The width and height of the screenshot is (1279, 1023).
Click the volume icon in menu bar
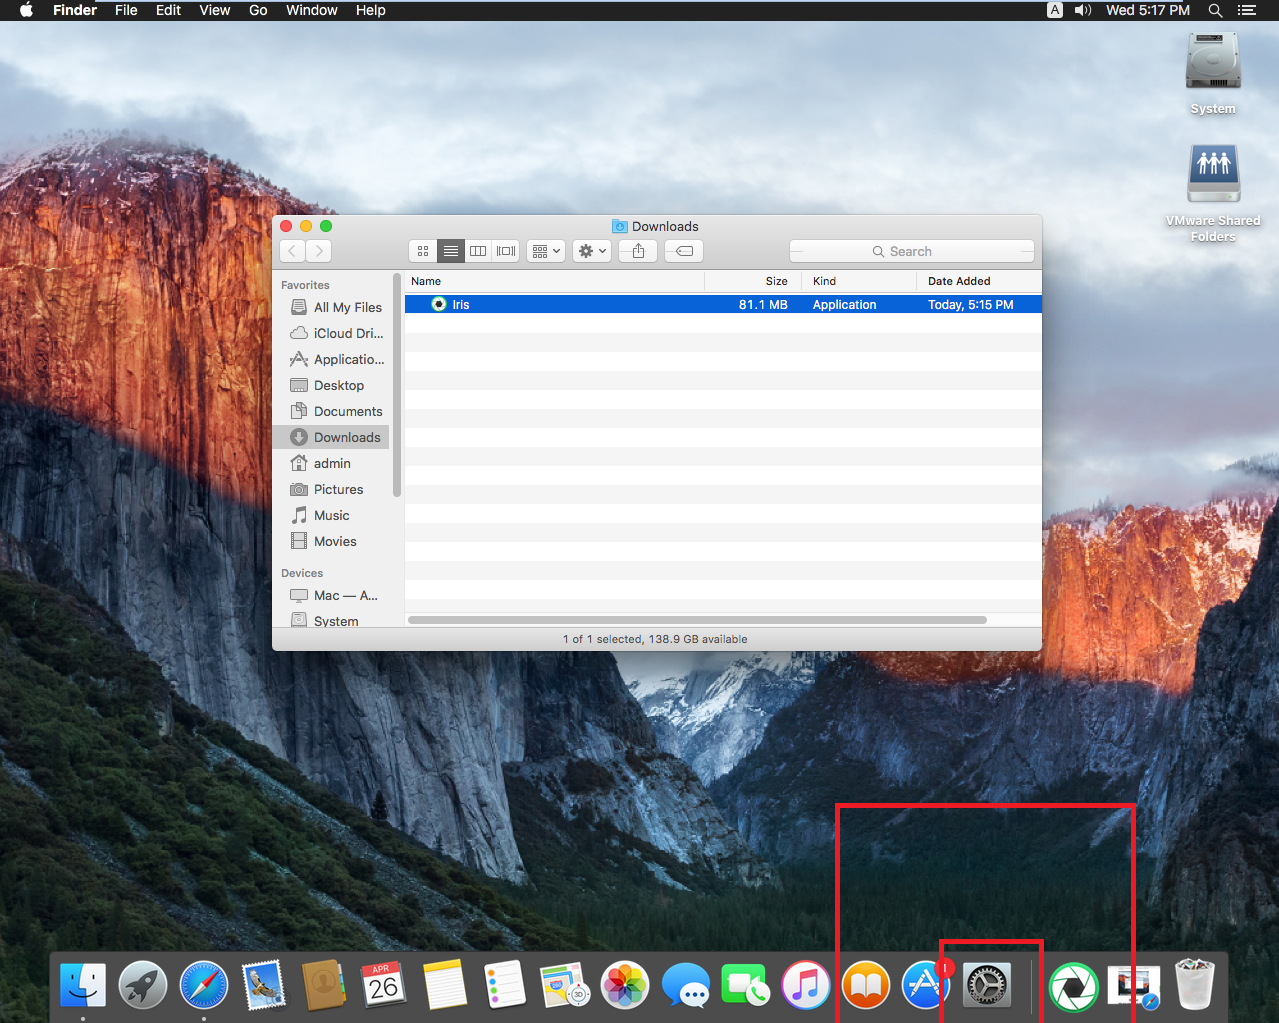coord(1083,10)
